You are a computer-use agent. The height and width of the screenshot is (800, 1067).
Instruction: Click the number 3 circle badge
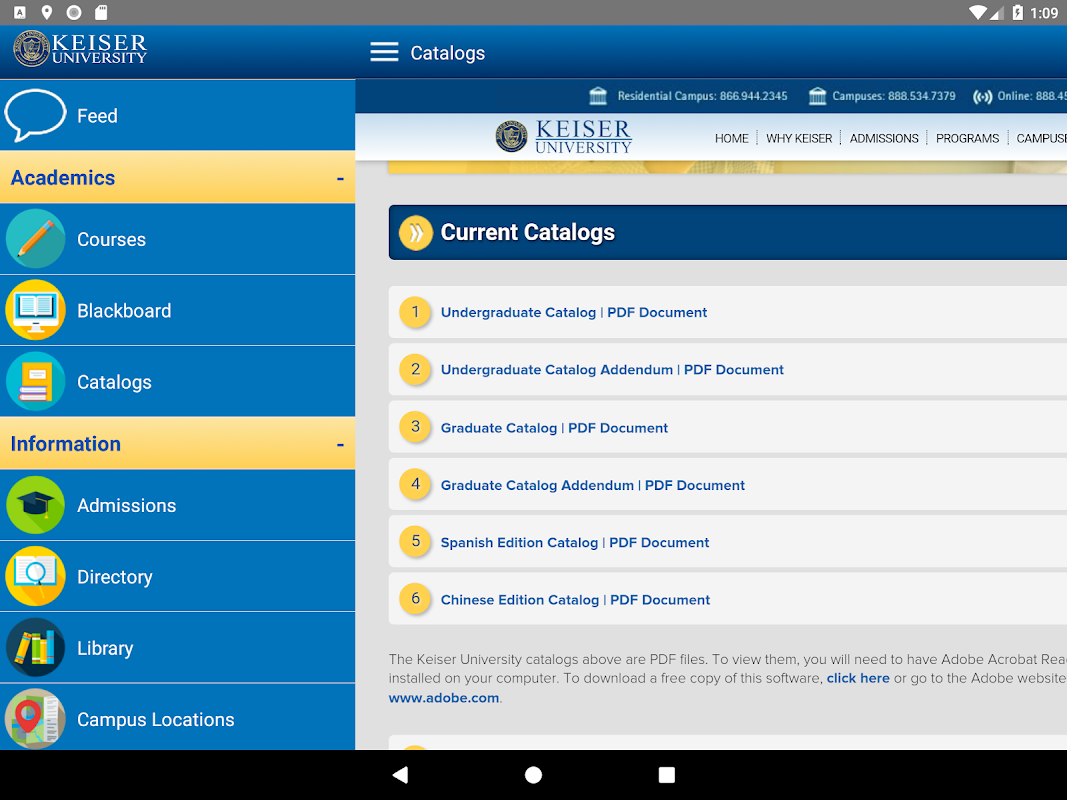coord(415,427)
